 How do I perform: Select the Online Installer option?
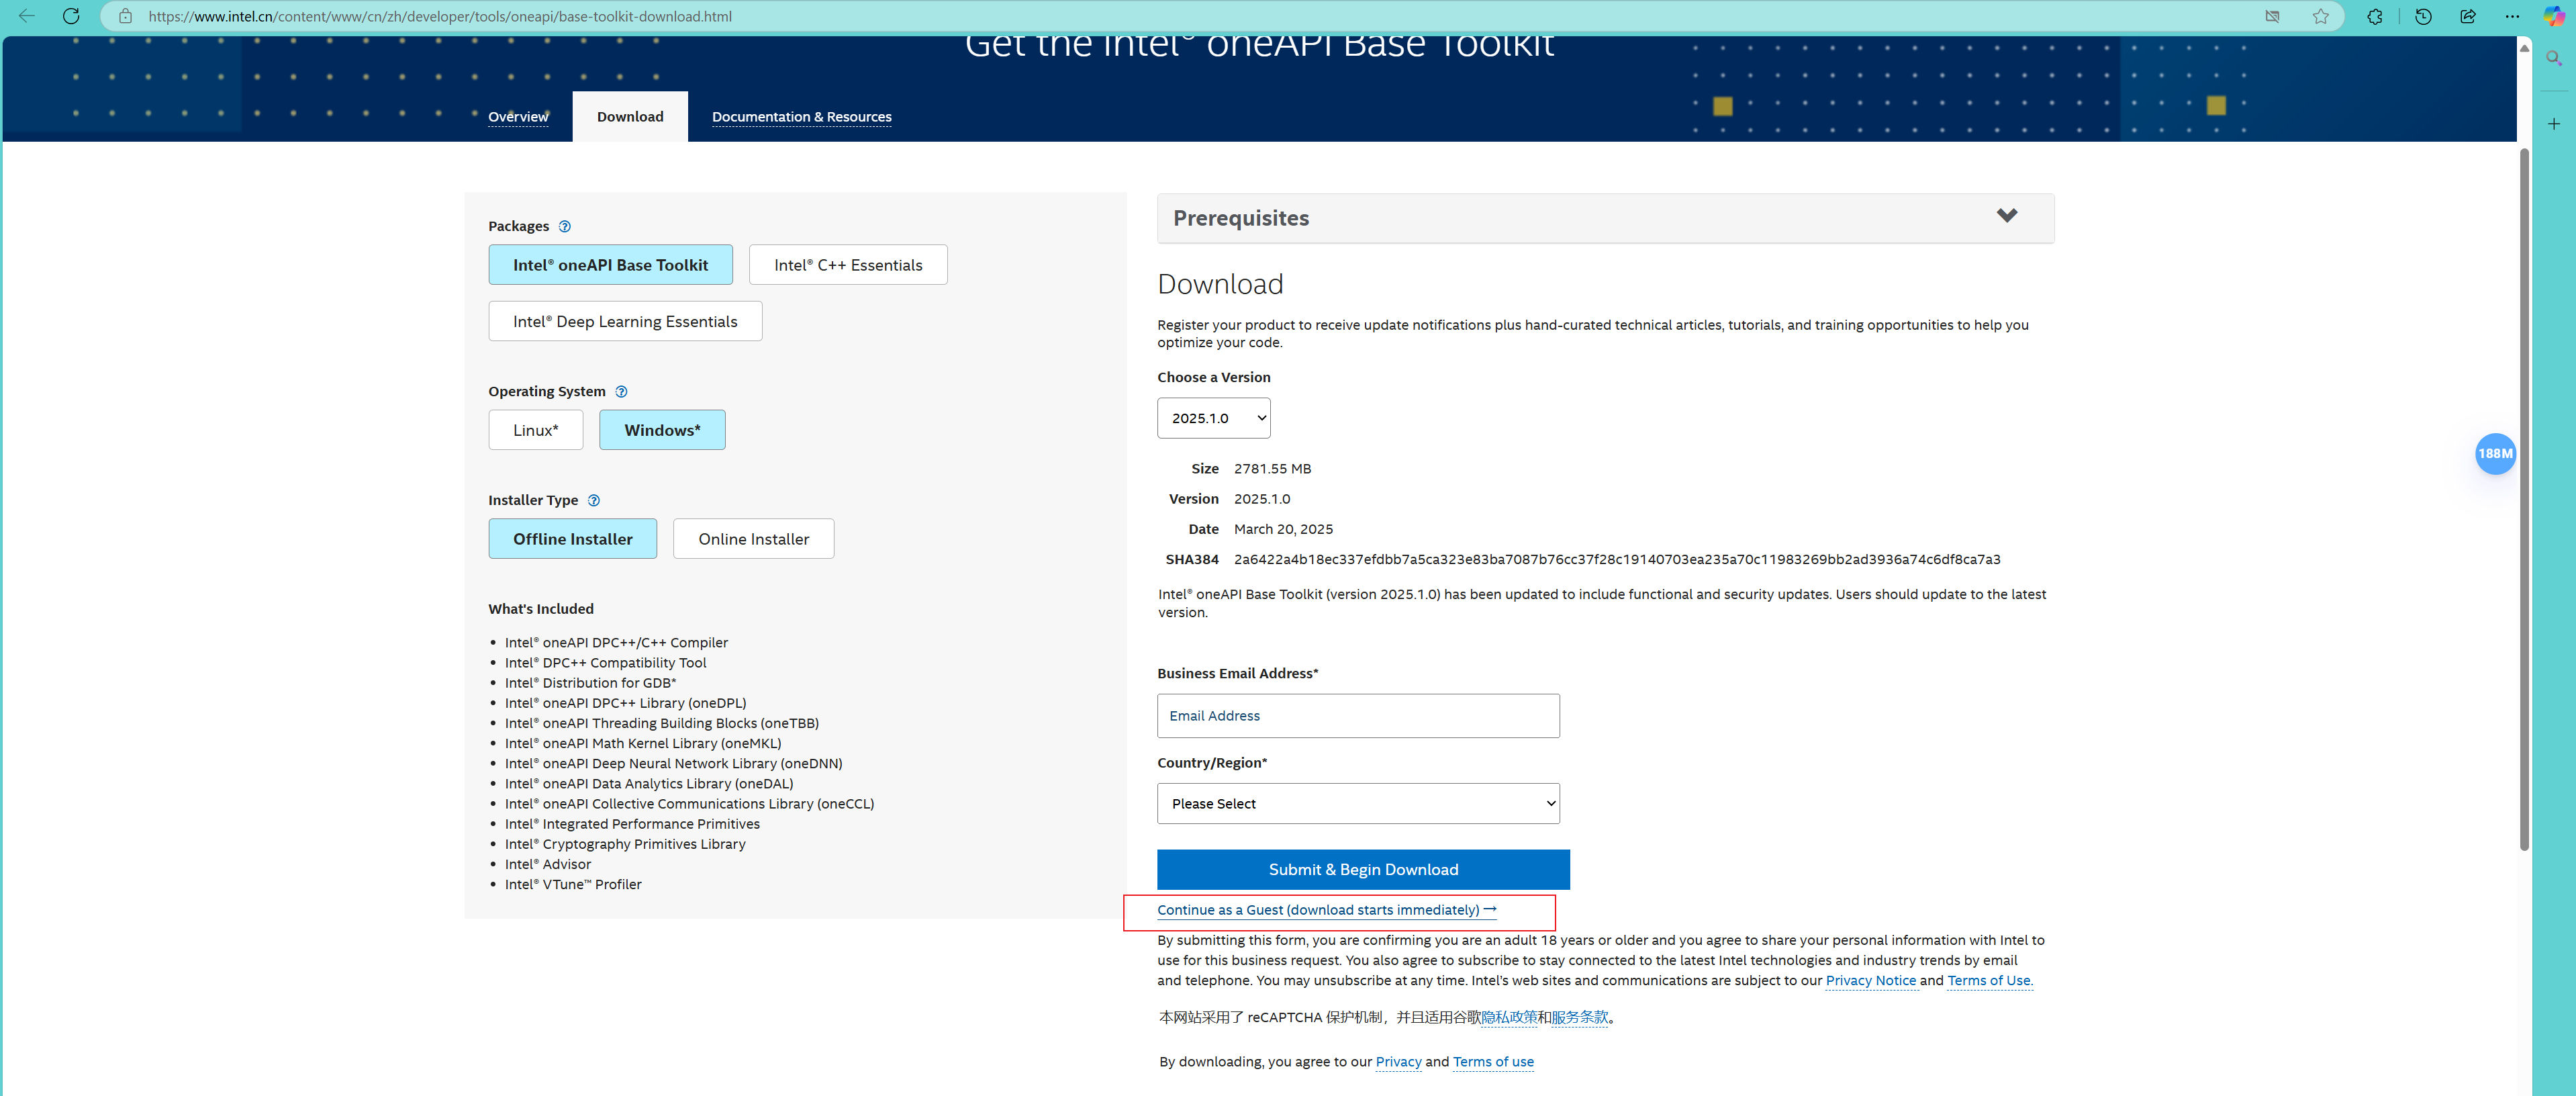tap(753, 539)
